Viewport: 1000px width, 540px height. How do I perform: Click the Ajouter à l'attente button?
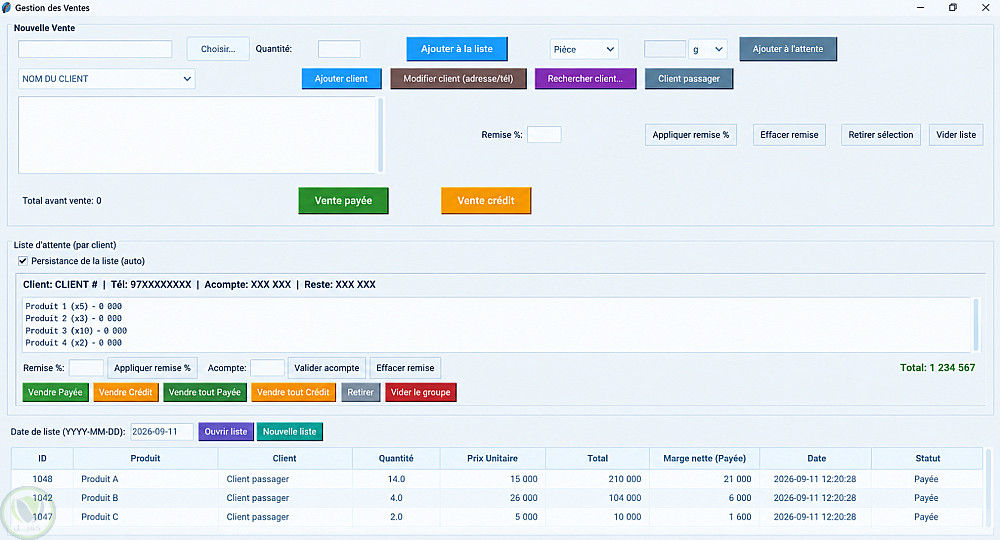tap(788, 49)
